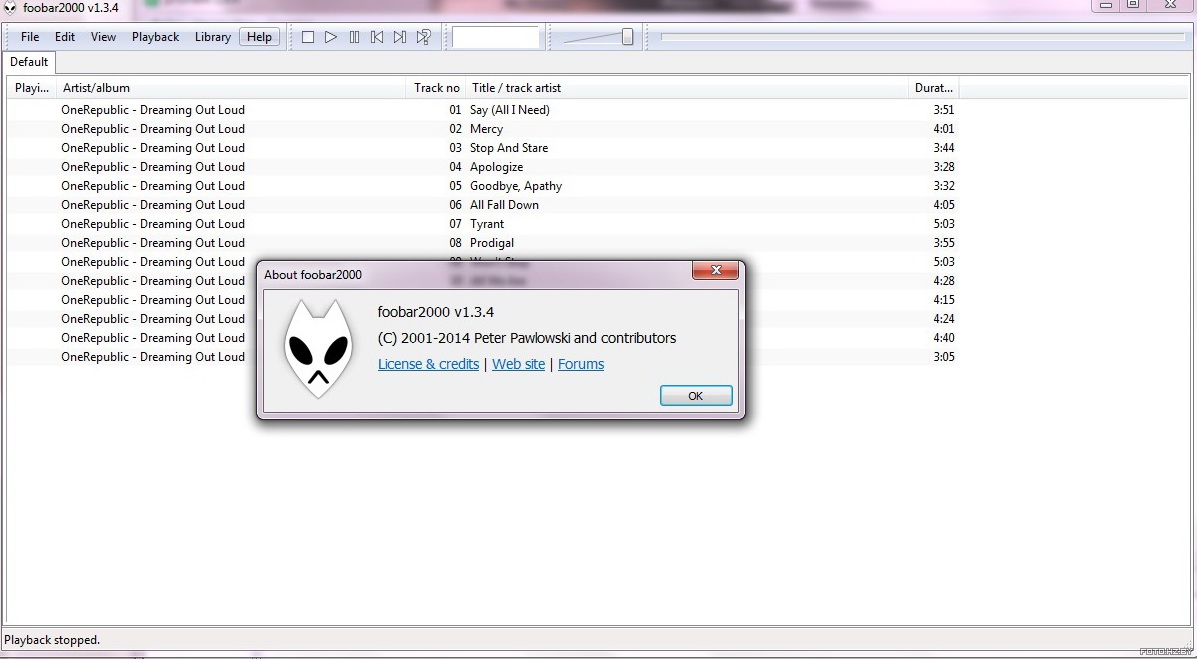The width and height of the screenshot is (1197, 659).
Task: Skip to the next track button
Action: tap(400, 37)
